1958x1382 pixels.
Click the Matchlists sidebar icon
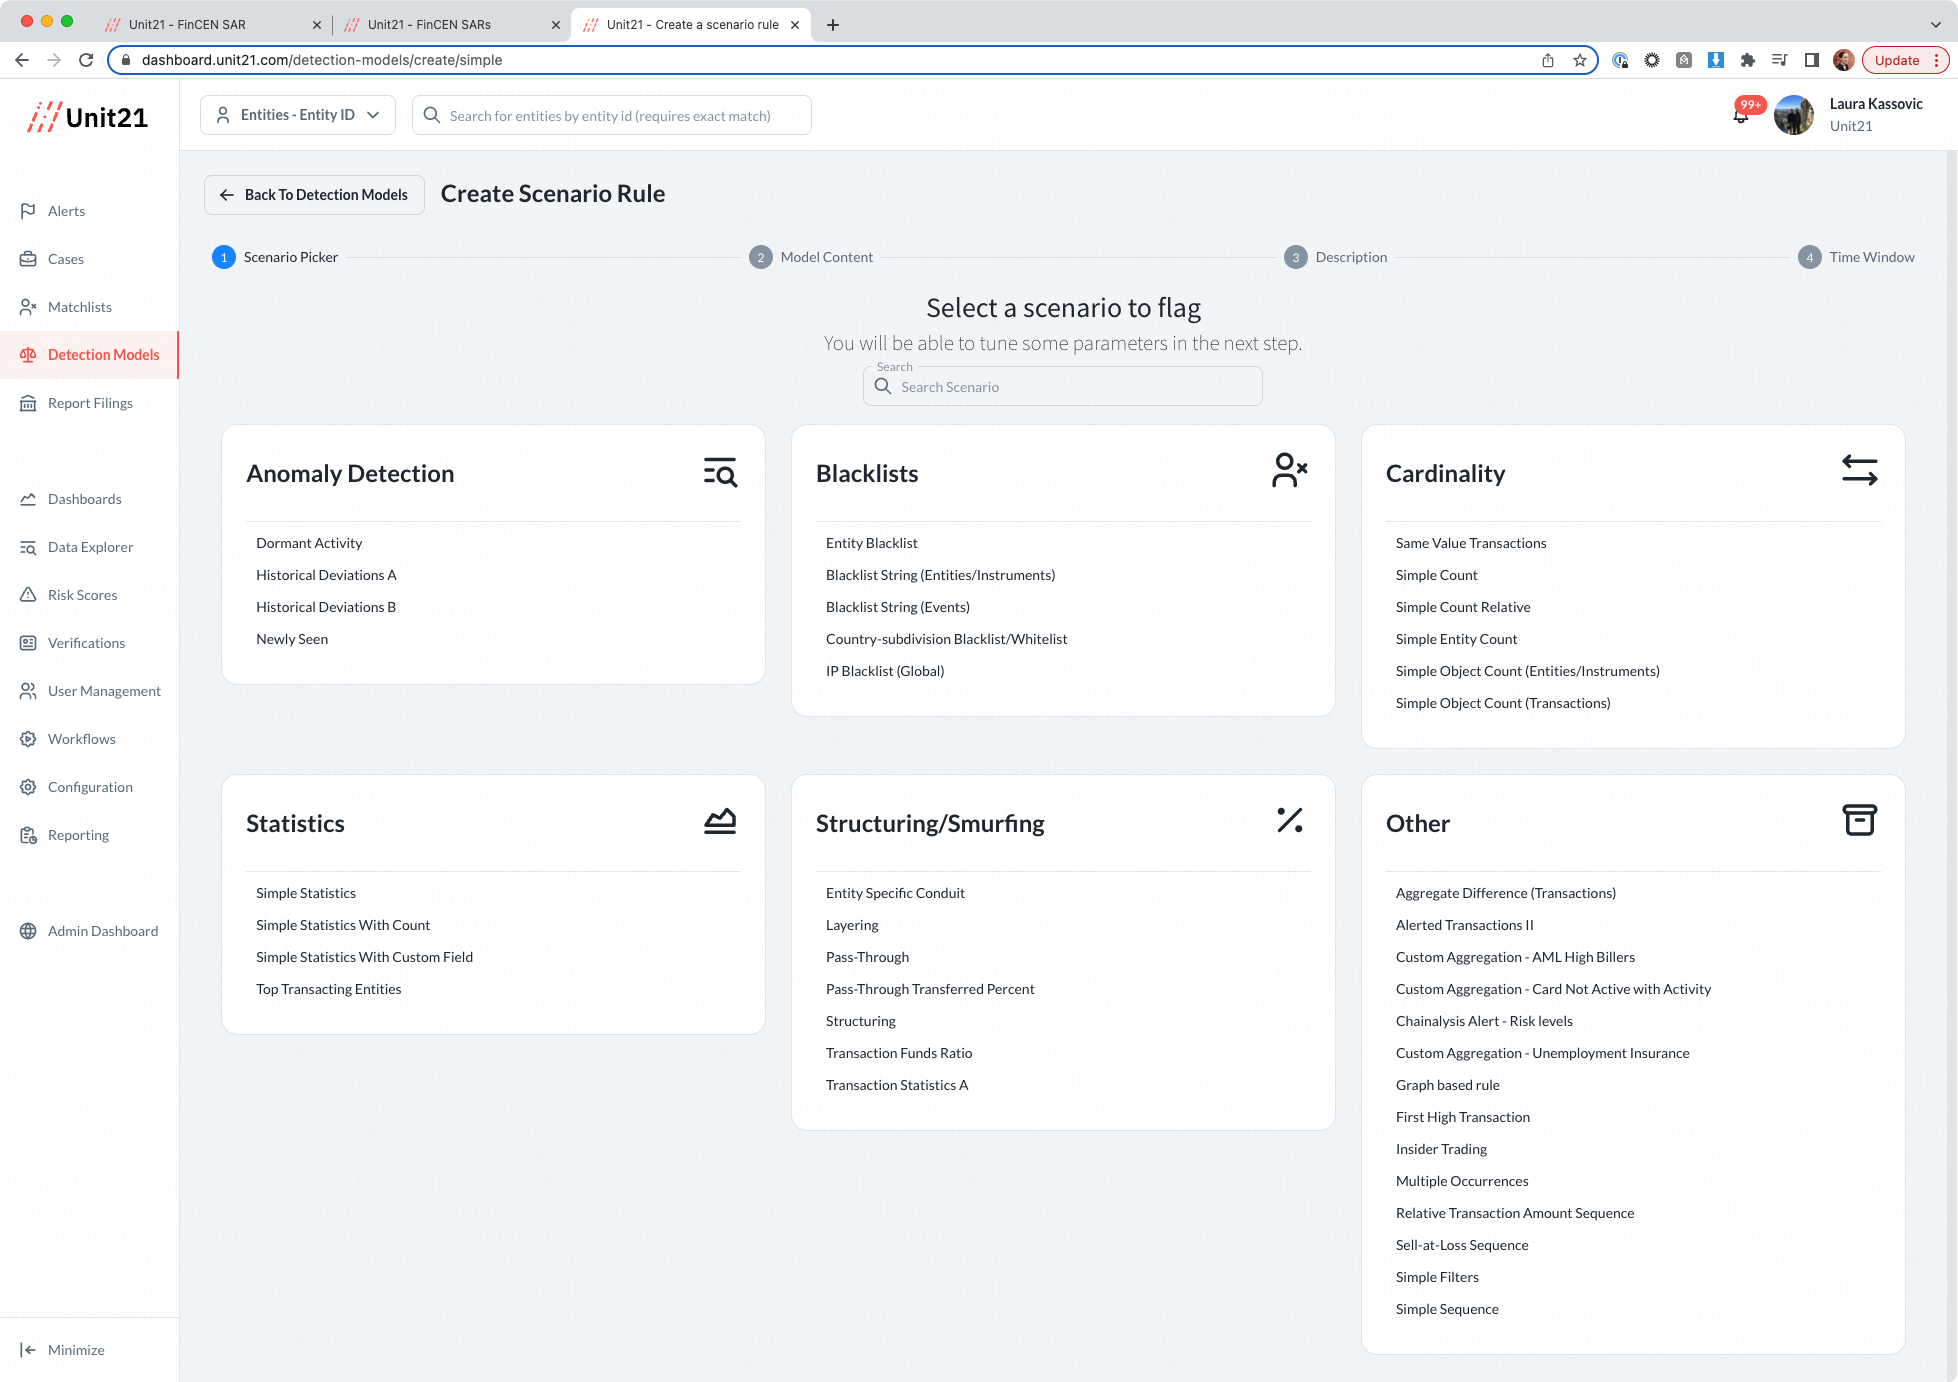[x=28, y=307]
